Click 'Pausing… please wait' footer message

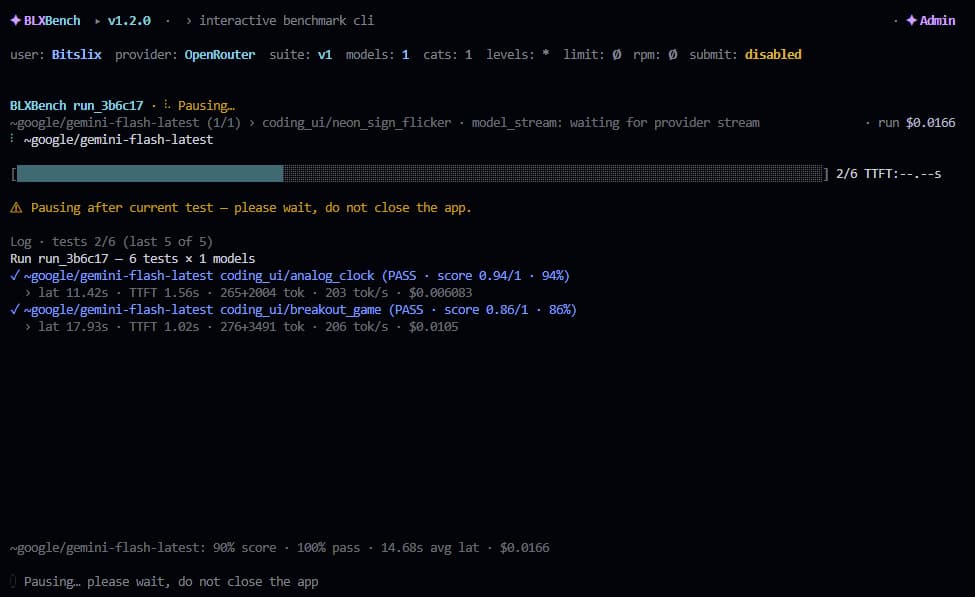point(171,581)
